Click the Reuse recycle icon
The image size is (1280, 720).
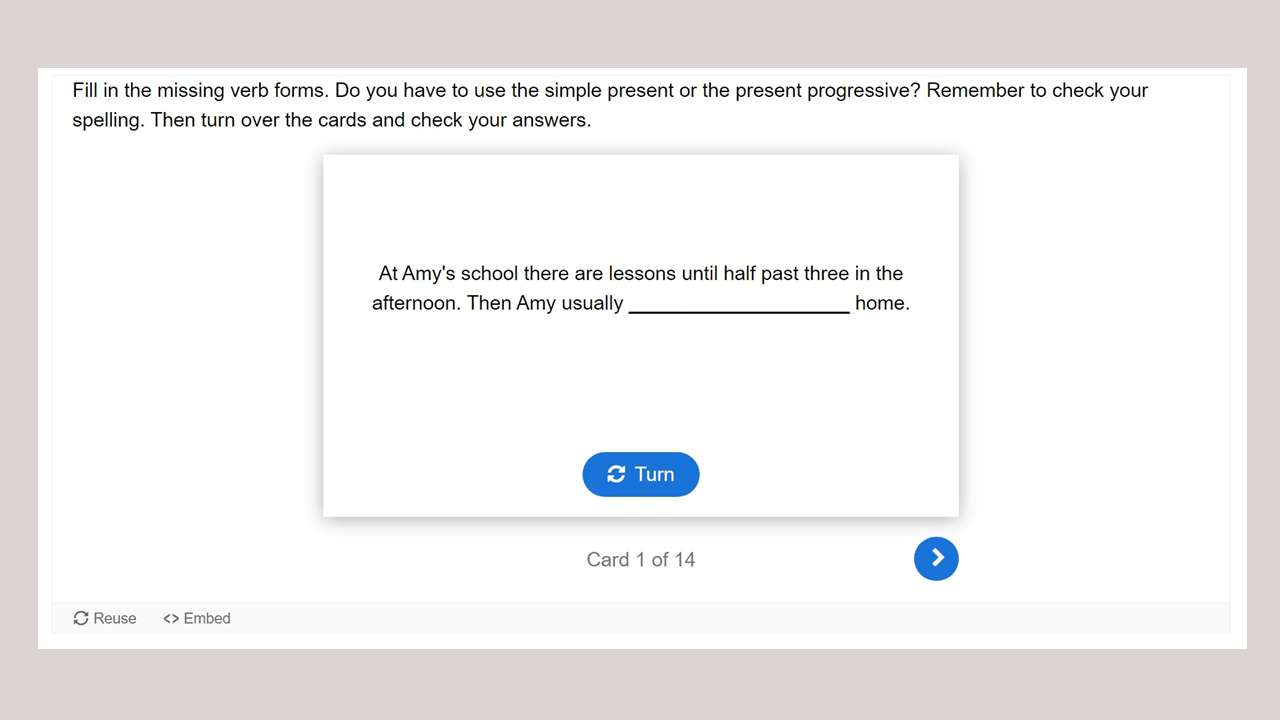pos(81,618)
